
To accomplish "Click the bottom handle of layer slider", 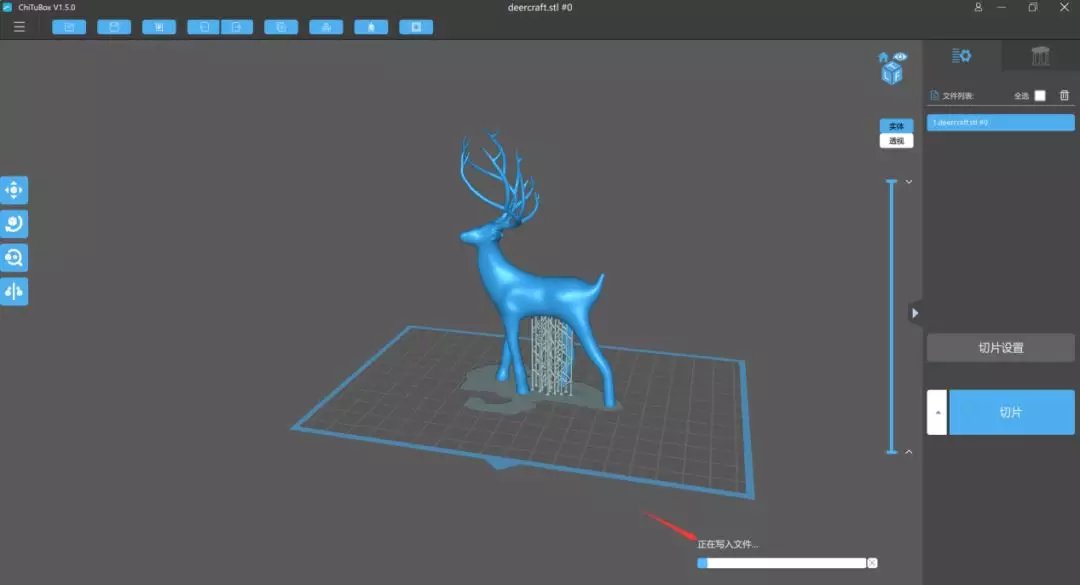I will tap(891, 452).
